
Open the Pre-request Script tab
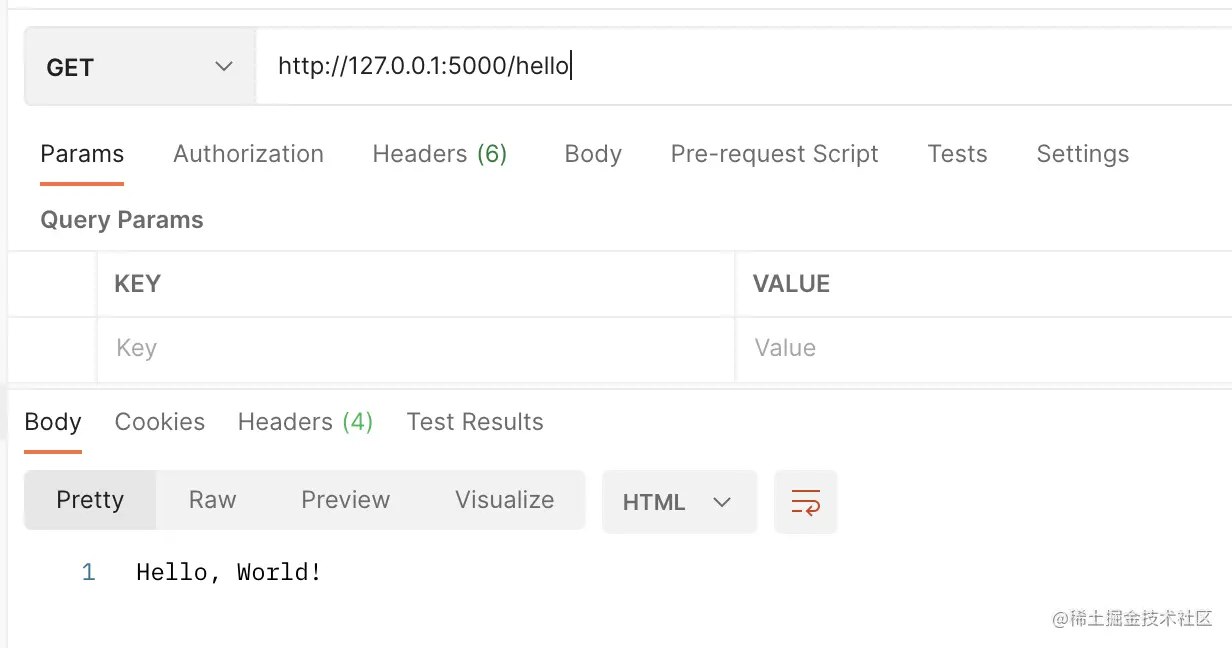[x=774, y=154]
